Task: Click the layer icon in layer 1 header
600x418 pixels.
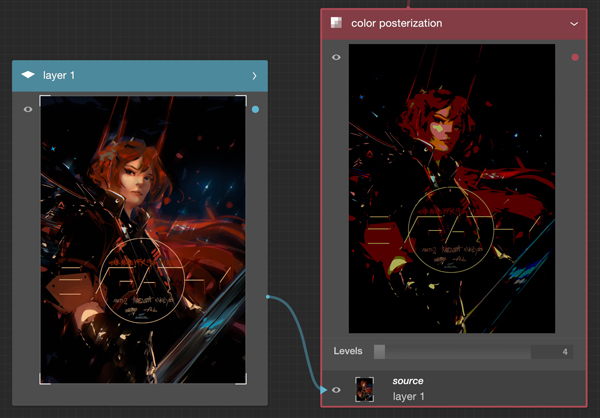Action: tap(28, 75)
